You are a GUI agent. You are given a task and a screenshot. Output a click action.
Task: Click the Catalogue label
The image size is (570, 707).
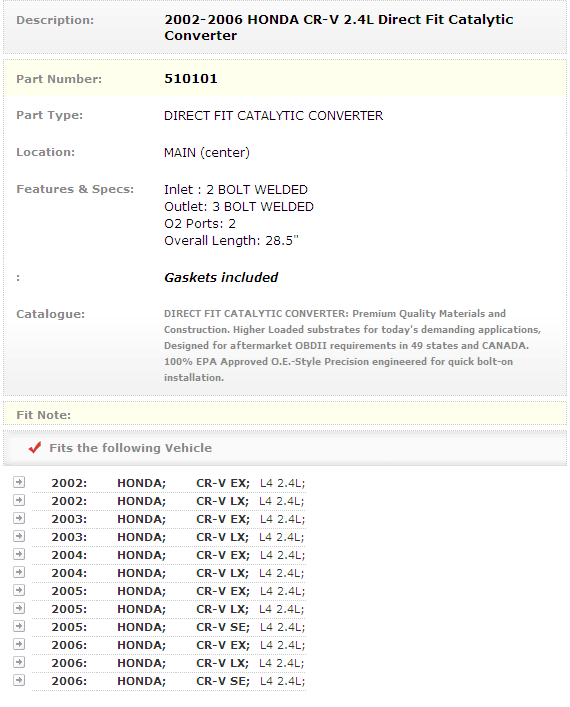point(51,314)
